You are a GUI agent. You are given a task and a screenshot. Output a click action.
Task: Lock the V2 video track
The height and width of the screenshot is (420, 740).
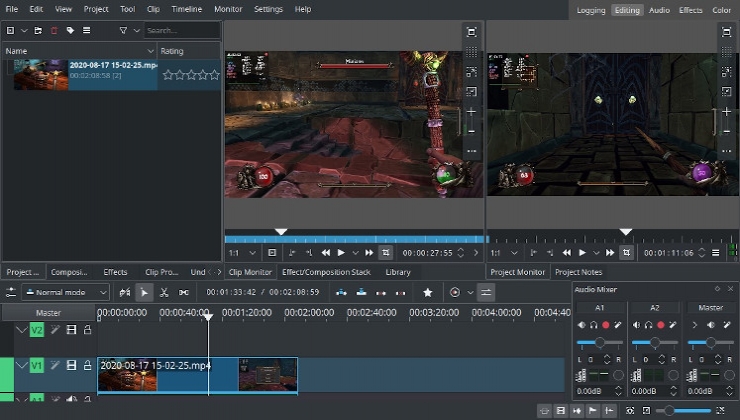[87, 329]
